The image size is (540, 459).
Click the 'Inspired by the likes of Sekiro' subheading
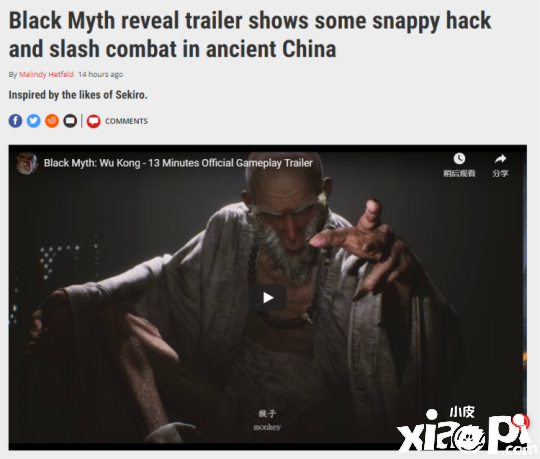(x=78, y=95)
